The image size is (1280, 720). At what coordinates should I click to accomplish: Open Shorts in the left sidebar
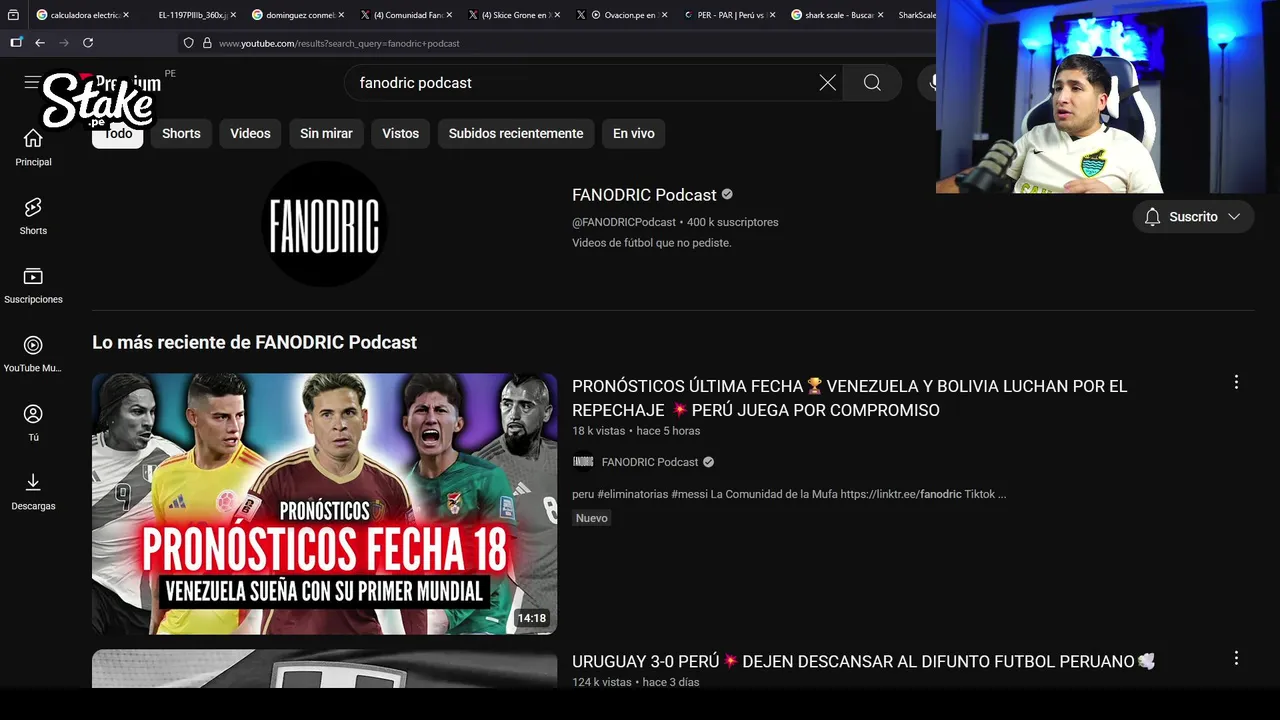pos(33,216)
